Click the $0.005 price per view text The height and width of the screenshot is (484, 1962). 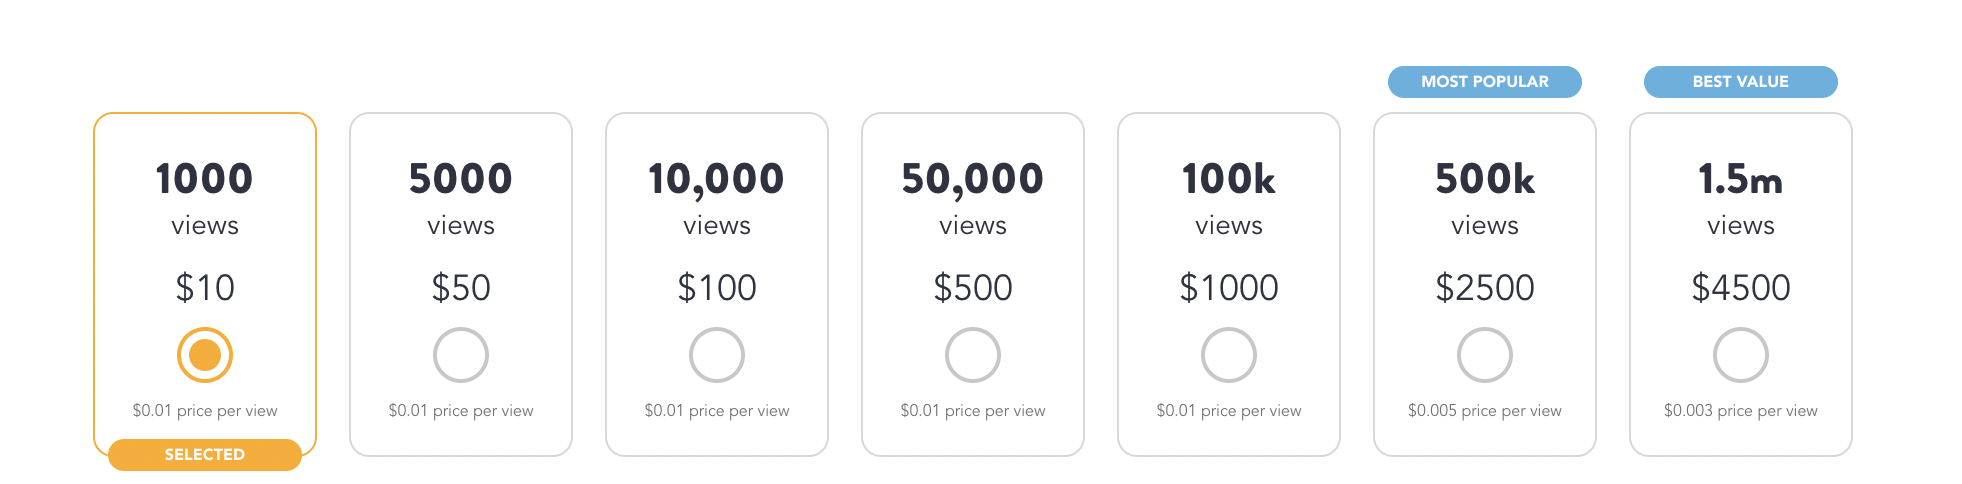1485,411
